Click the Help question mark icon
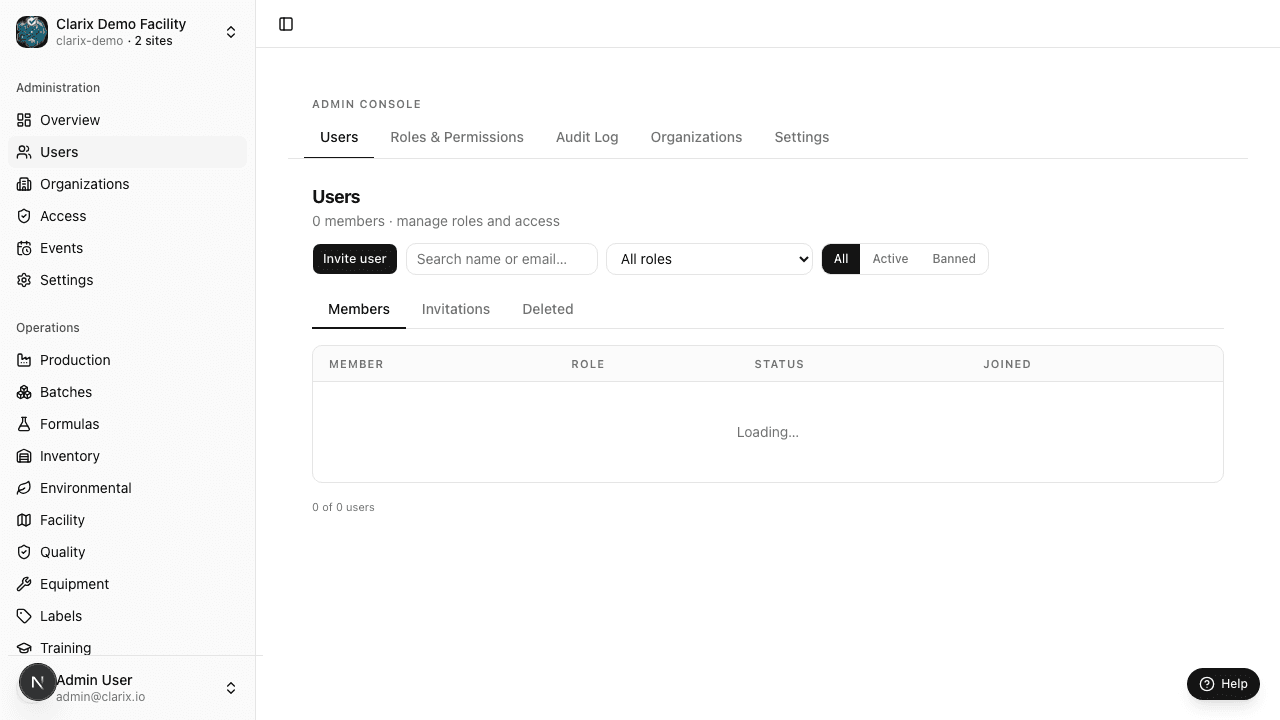The height and width of the screenshot is (720, 1280). coord(1207,684)
